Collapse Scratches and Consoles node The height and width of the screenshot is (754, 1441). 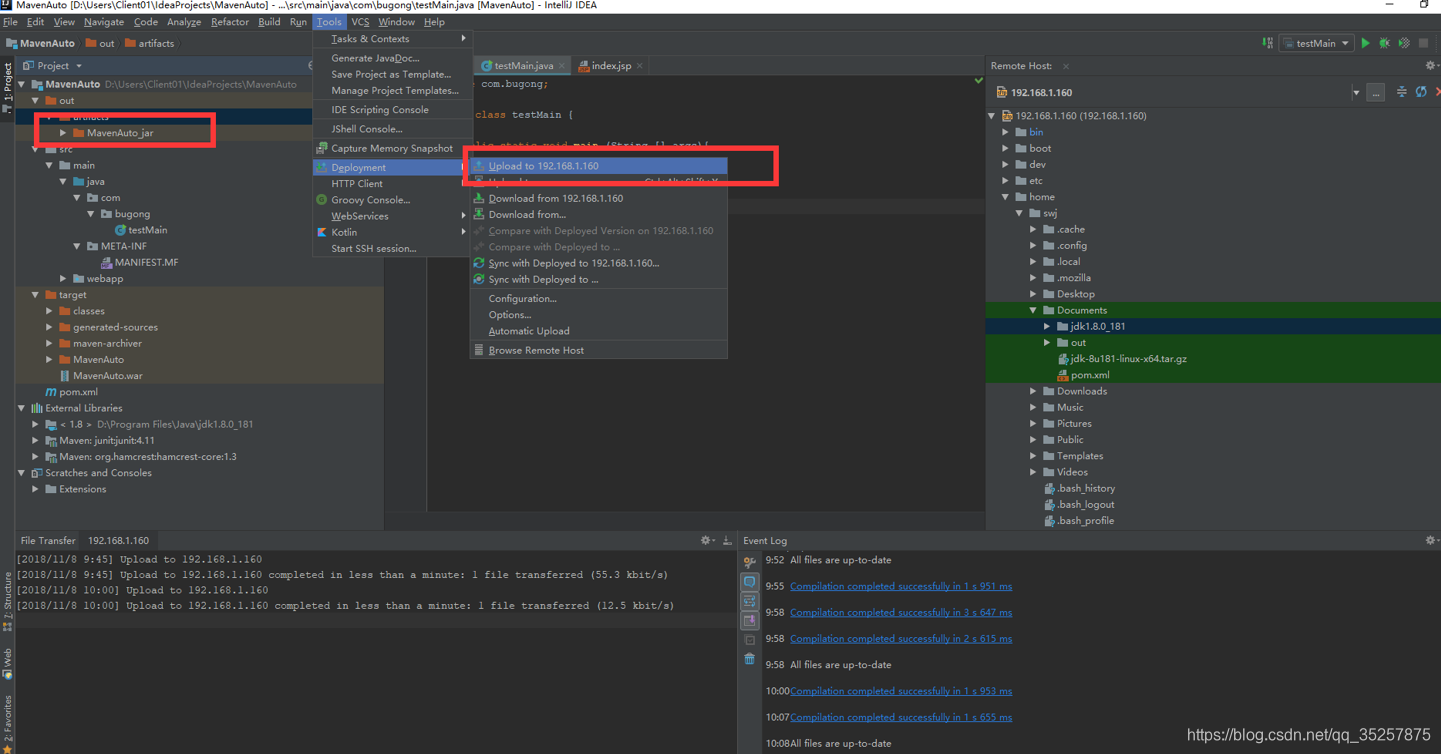(x=22, y=473)
